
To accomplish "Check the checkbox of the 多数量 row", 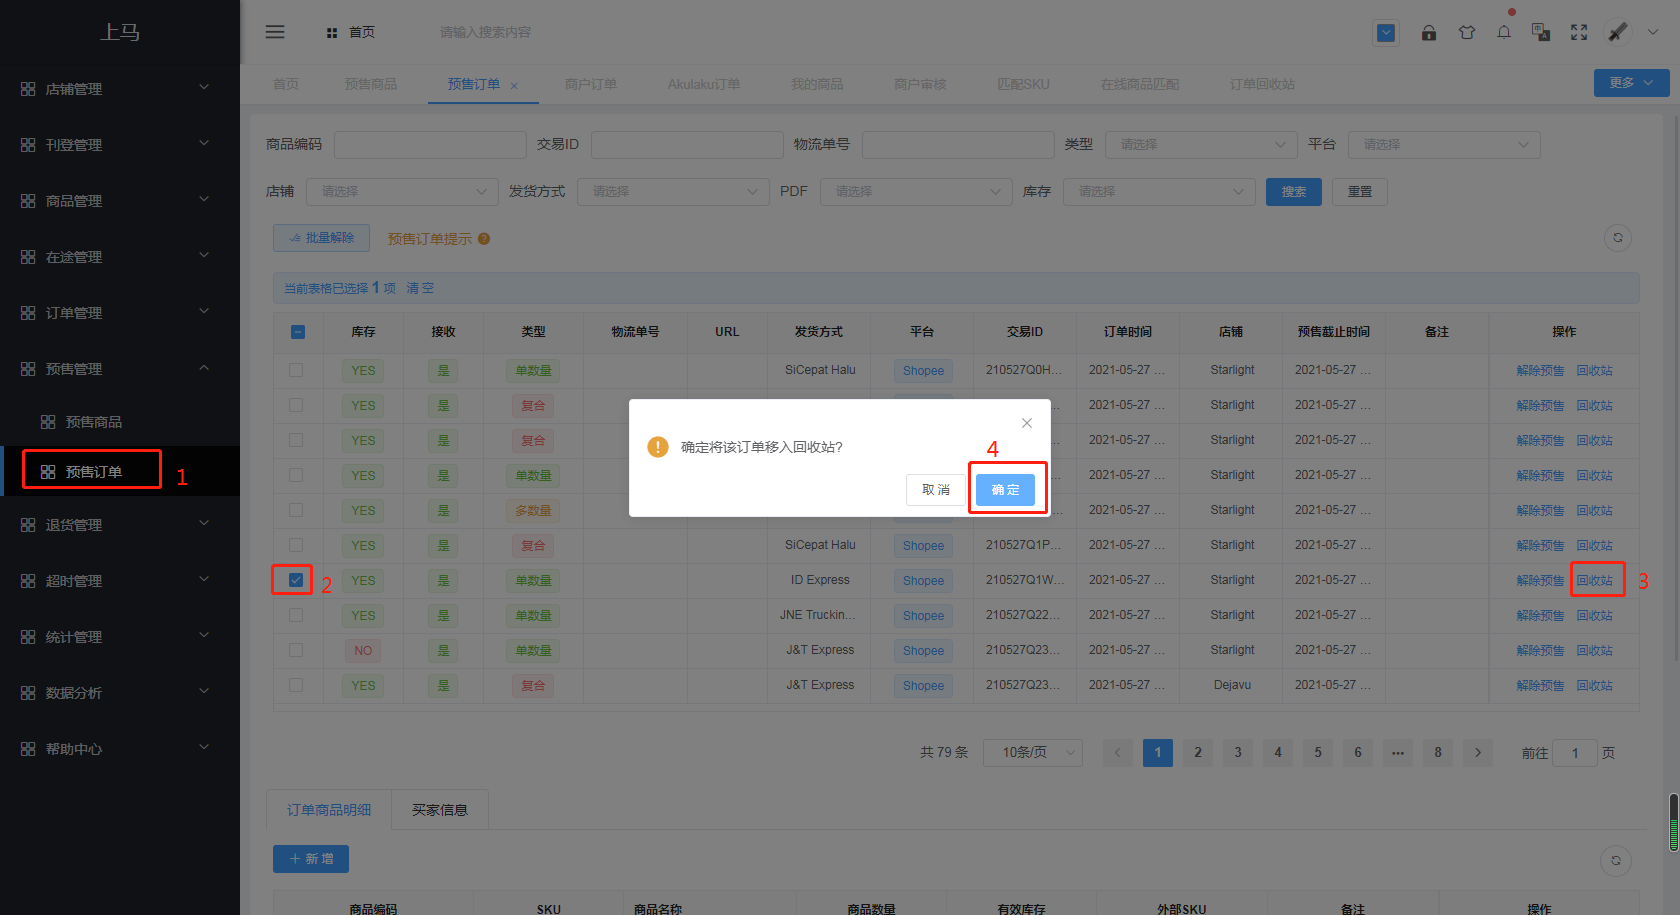I will pos(296,510).
